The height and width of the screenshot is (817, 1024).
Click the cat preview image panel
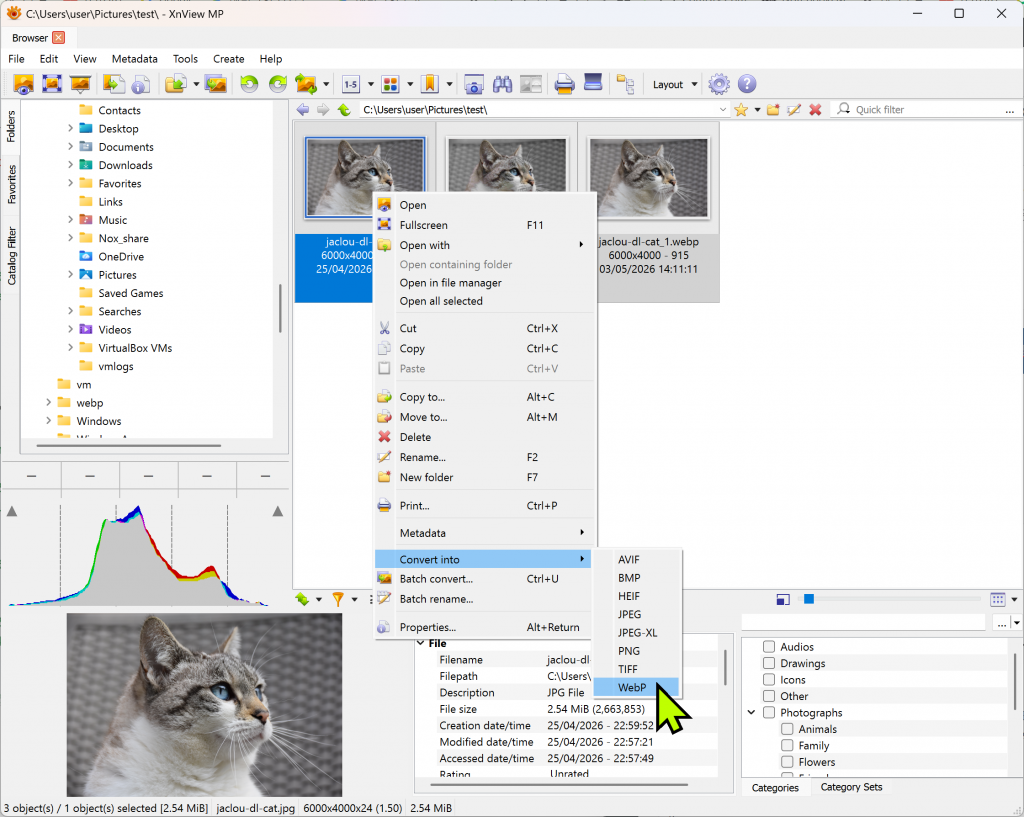(x=204, y=705)
